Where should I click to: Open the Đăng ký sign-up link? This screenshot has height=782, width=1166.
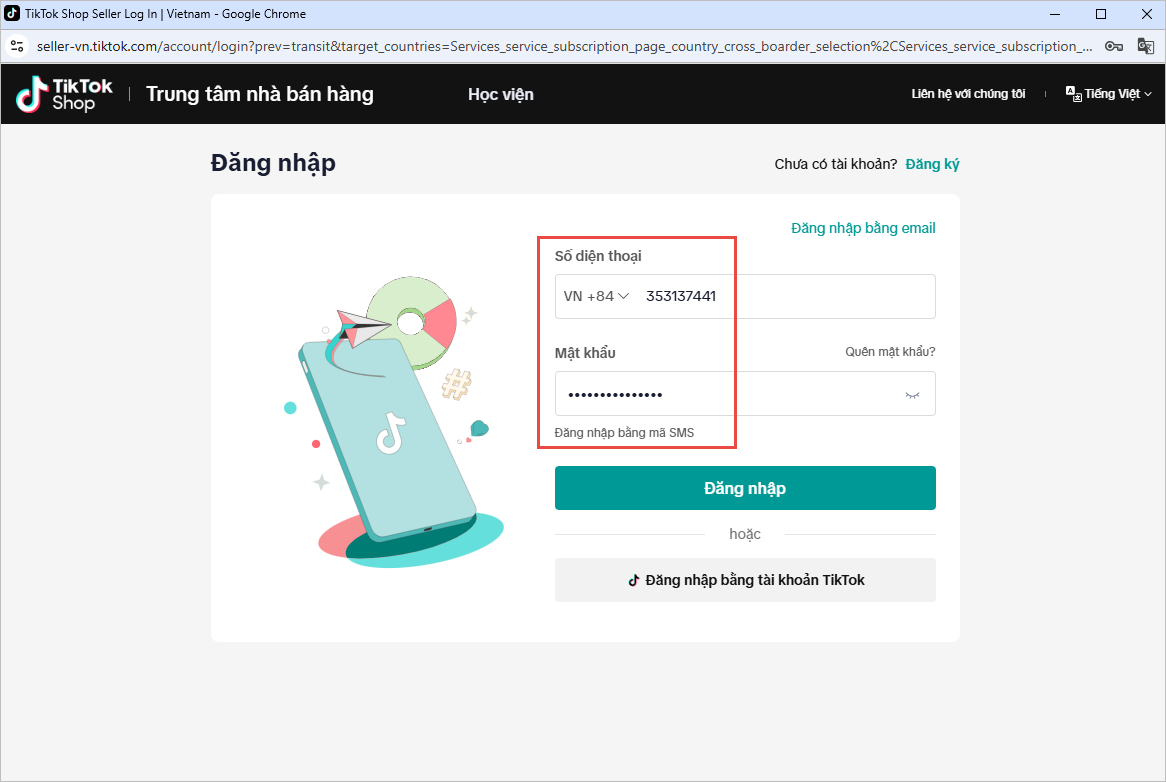pyautogui.click(x=932, y=164)
